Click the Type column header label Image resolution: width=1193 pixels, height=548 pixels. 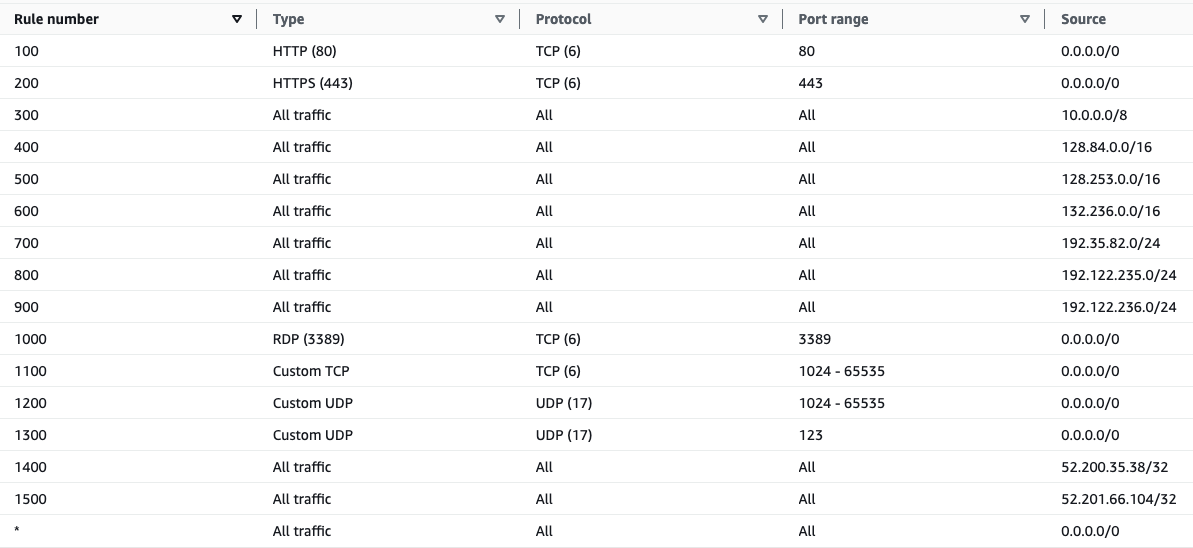(x=288, y=19)
